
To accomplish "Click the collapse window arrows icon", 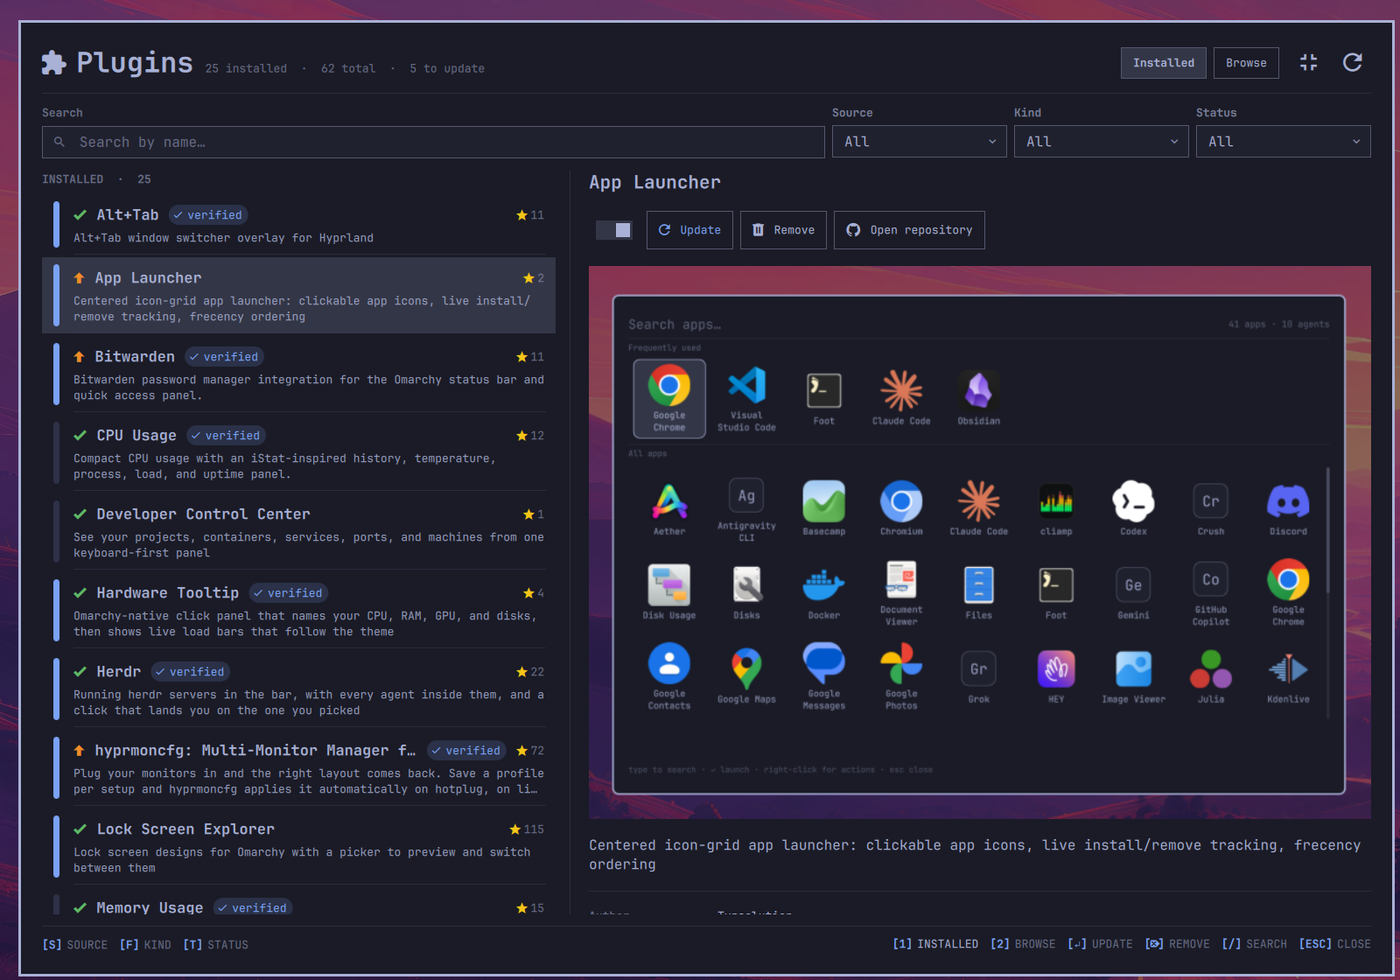I will pyautogui.click(x=1308, y=62).
